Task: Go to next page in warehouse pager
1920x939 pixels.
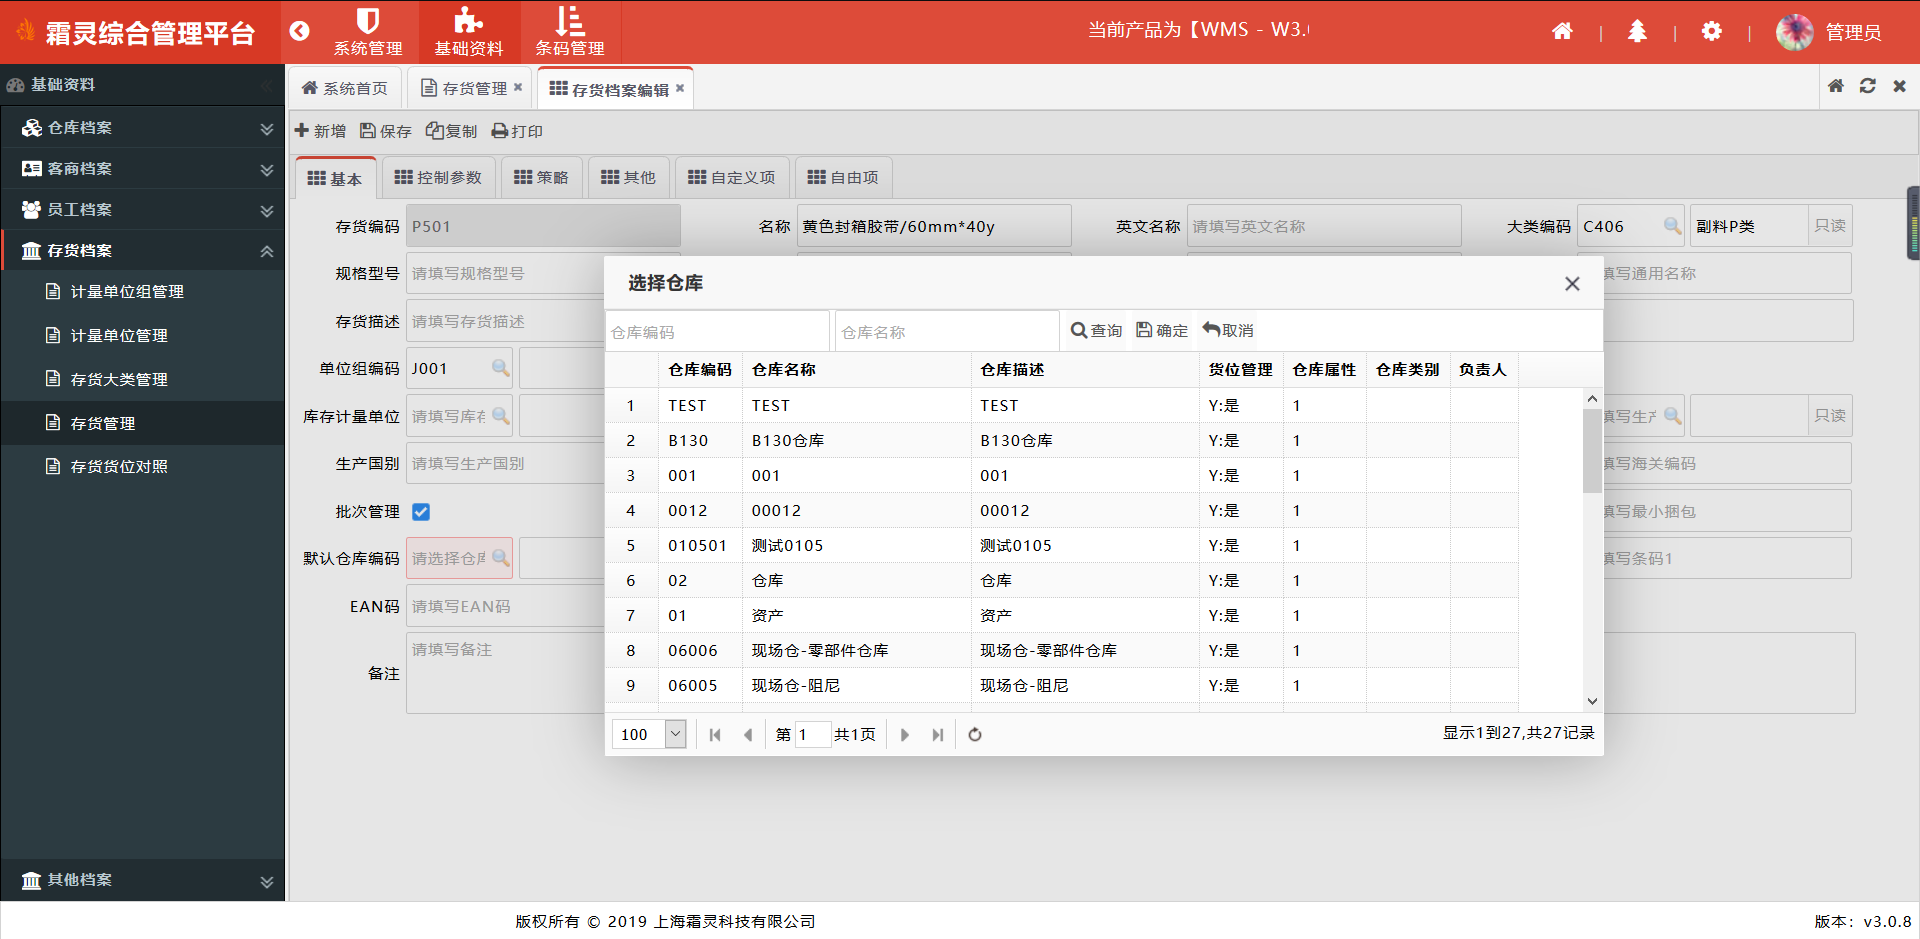Action: point(904,735)
